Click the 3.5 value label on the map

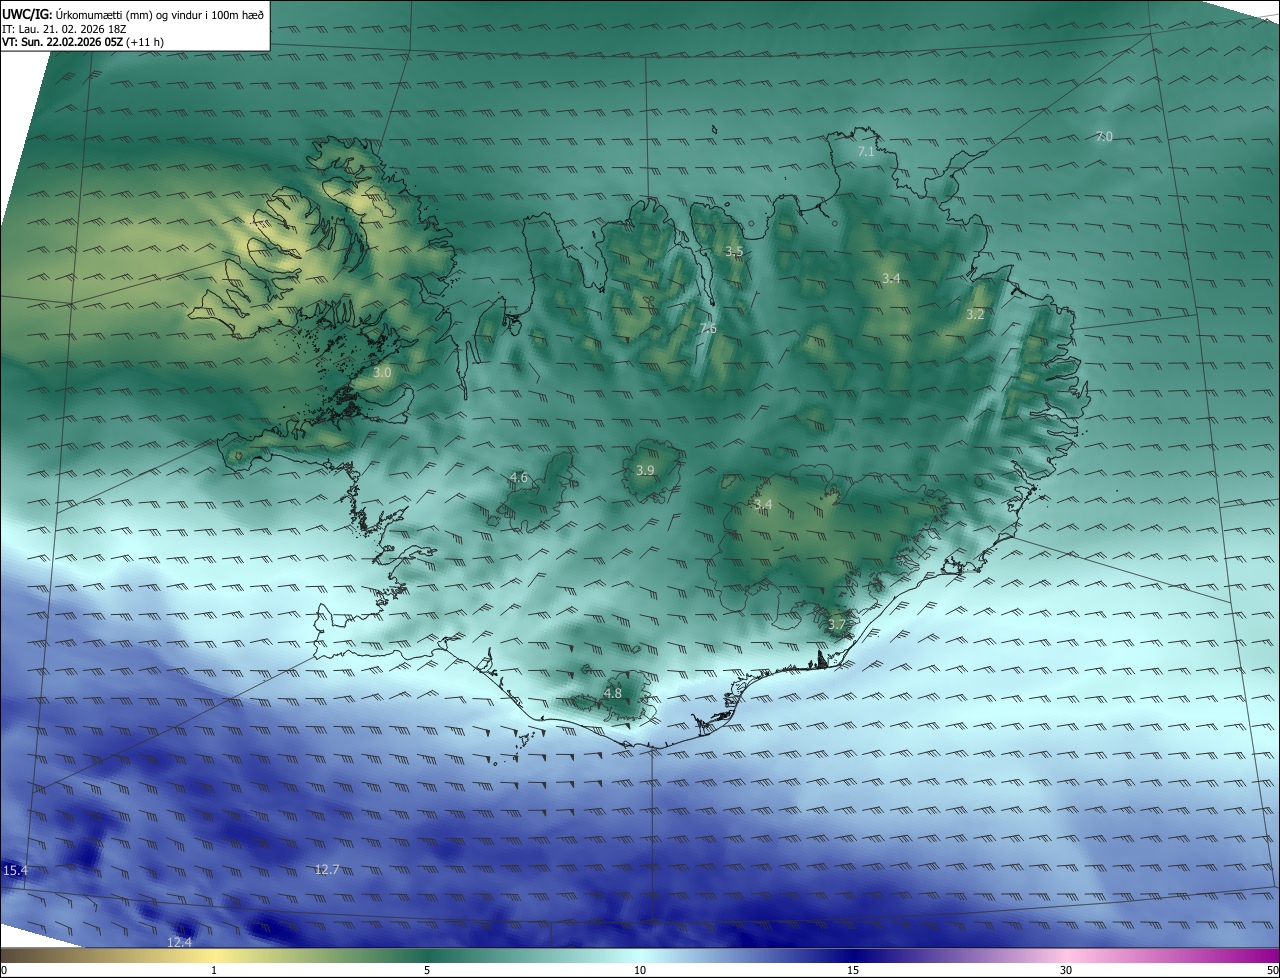(x=734, y=252)
